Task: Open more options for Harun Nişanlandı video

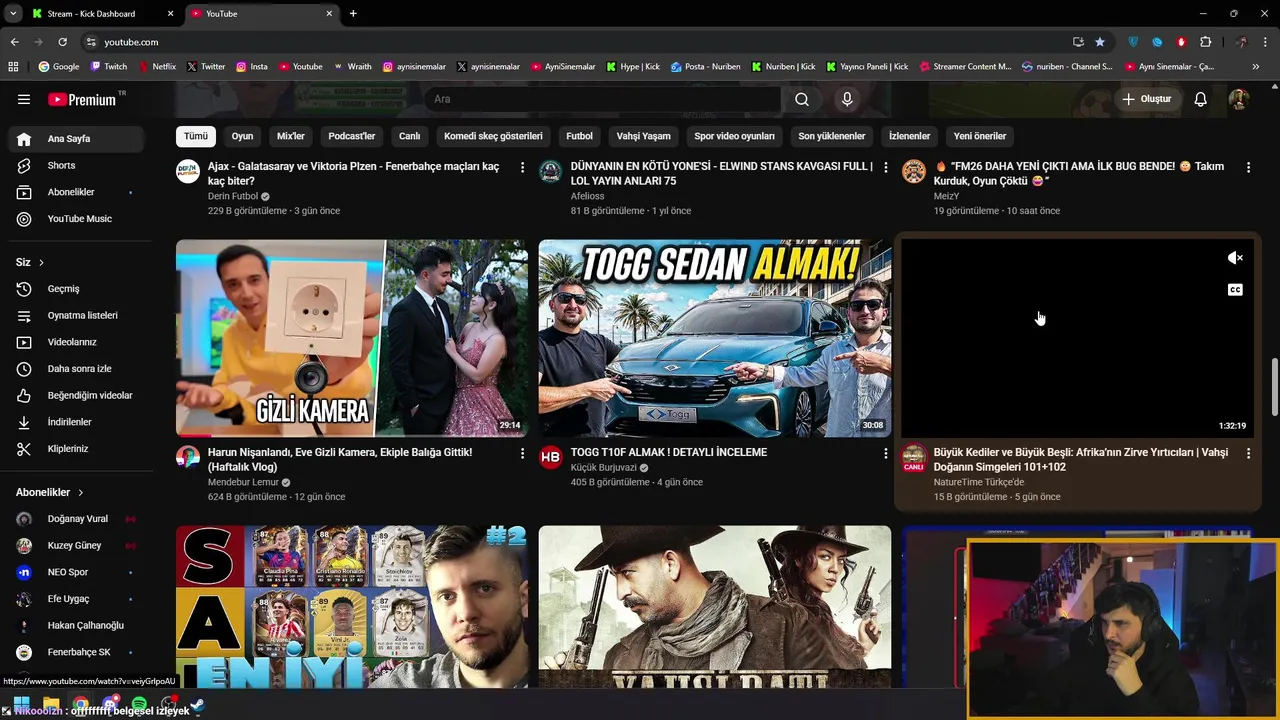Action: (x=522, y=453)
